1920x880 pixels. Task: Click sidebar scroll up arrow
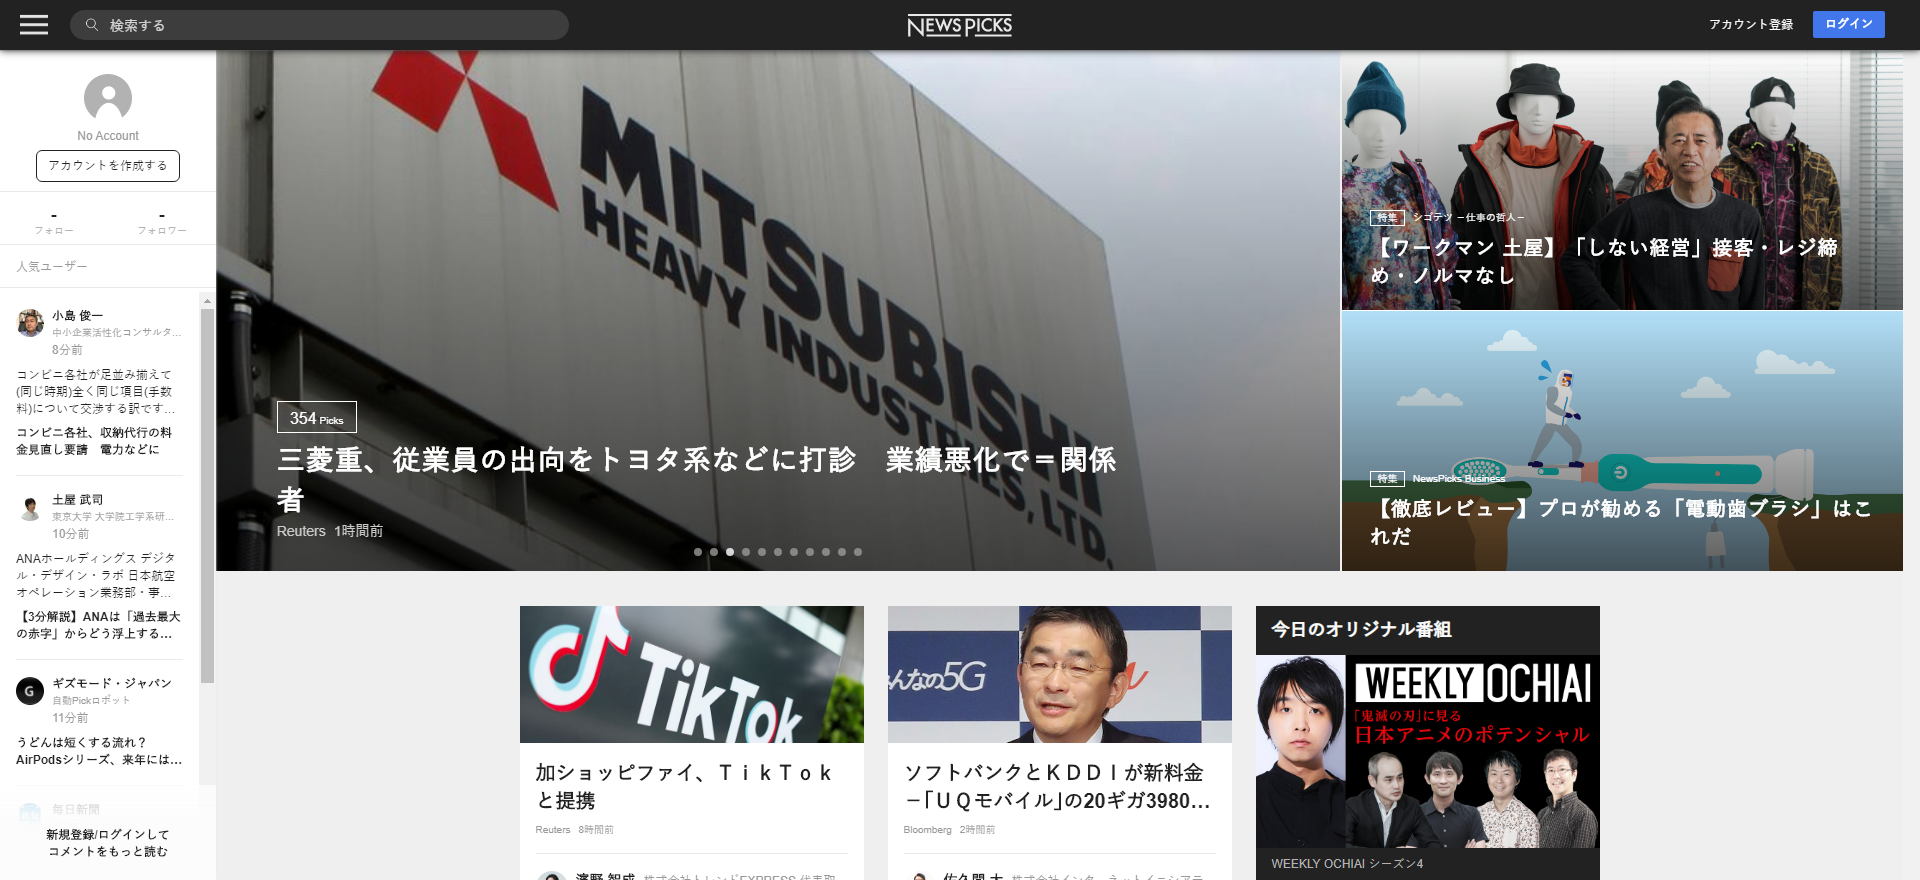[x=207, y=301]
